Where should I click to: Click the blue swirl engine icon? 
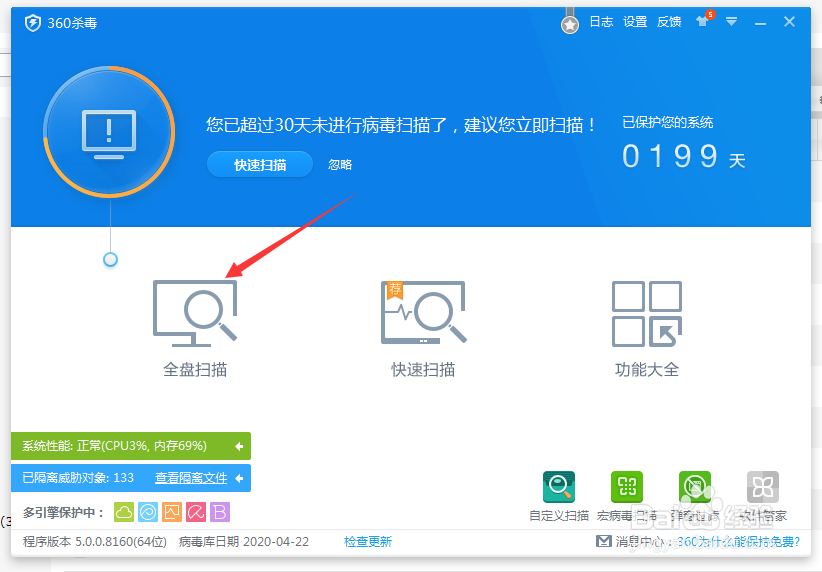pos(148,512)
